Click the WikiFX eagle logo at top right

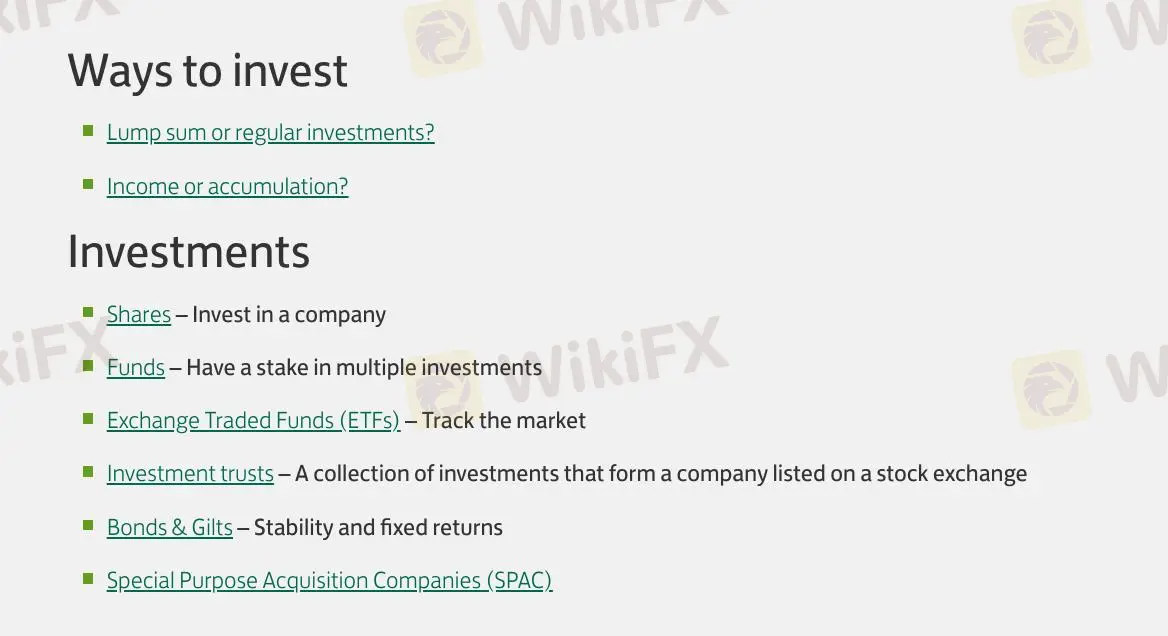click(1050, 38)
